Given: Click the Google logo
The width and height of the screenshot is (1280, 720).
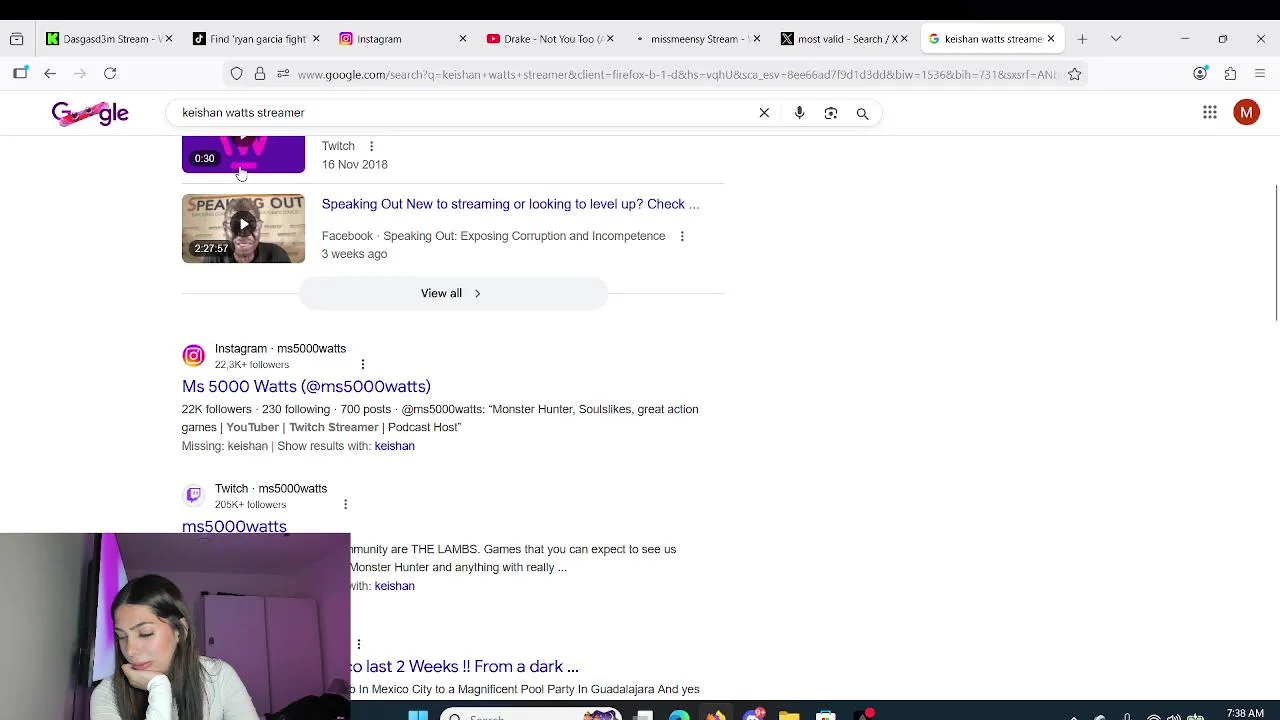Looking at the screenshot, I should pos(90,113).
